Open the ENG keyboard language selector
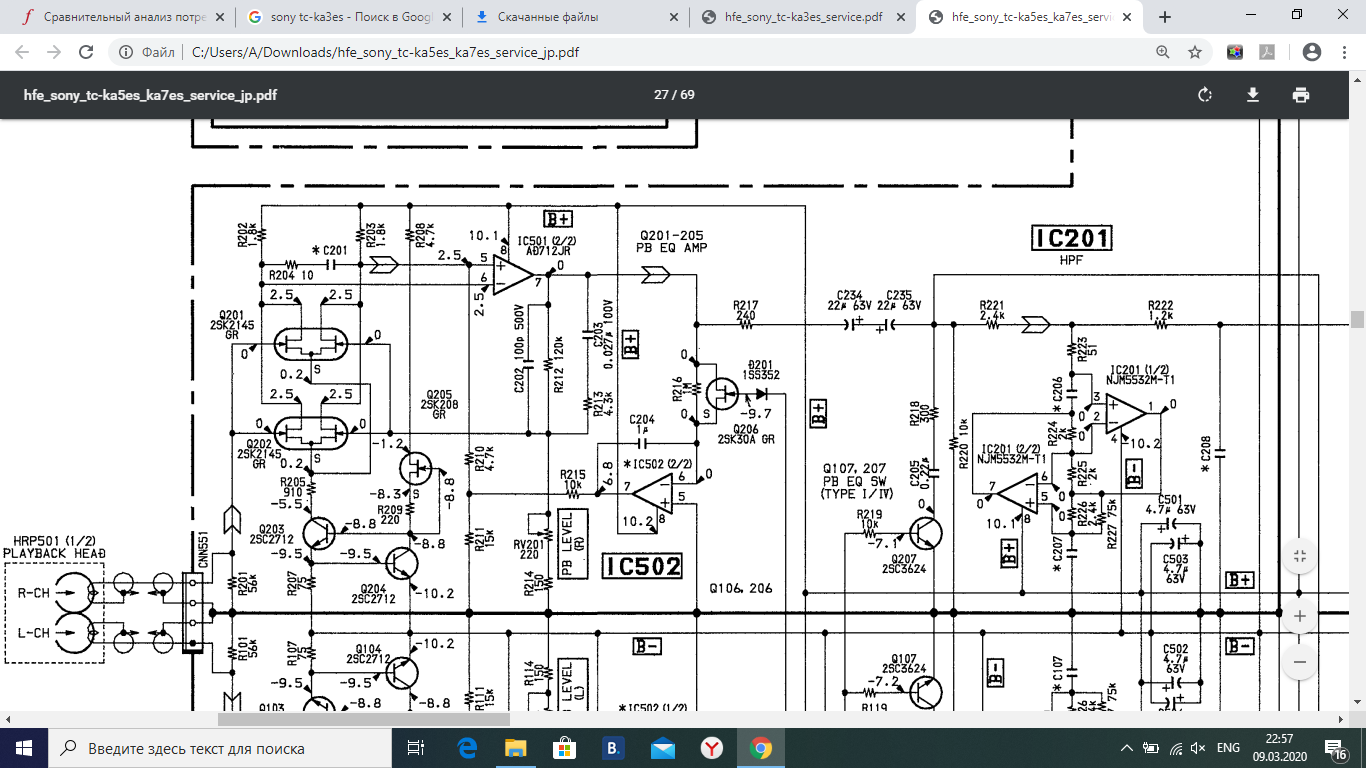This screenshot has height=768, width=1366. [x=1228, y=748]
